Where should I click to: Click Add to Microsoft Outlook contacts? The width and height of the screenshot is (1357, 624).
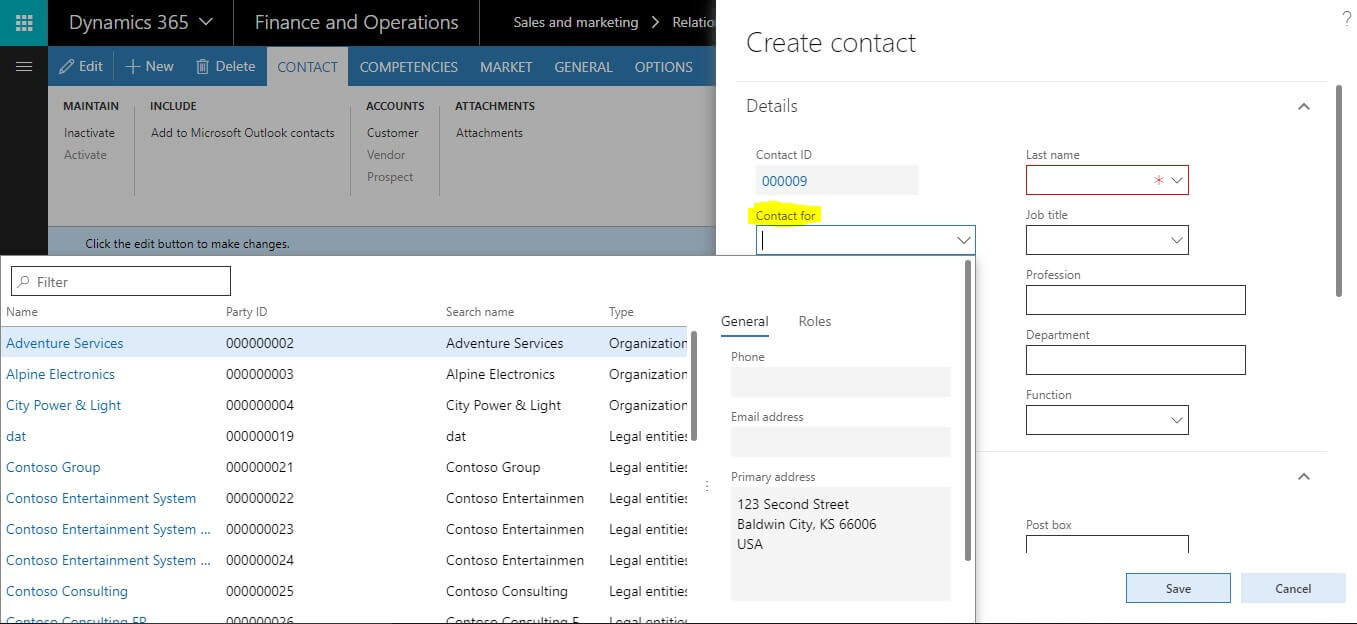click(243, 132)
